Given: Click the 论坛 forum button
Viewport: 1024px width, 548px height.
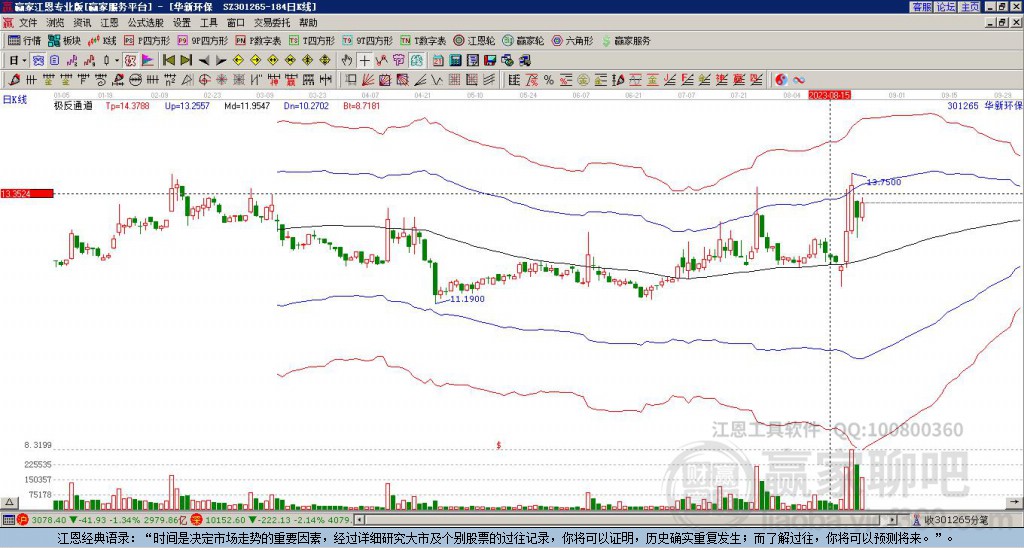Looking at the screenshot, I should (946, 7).
